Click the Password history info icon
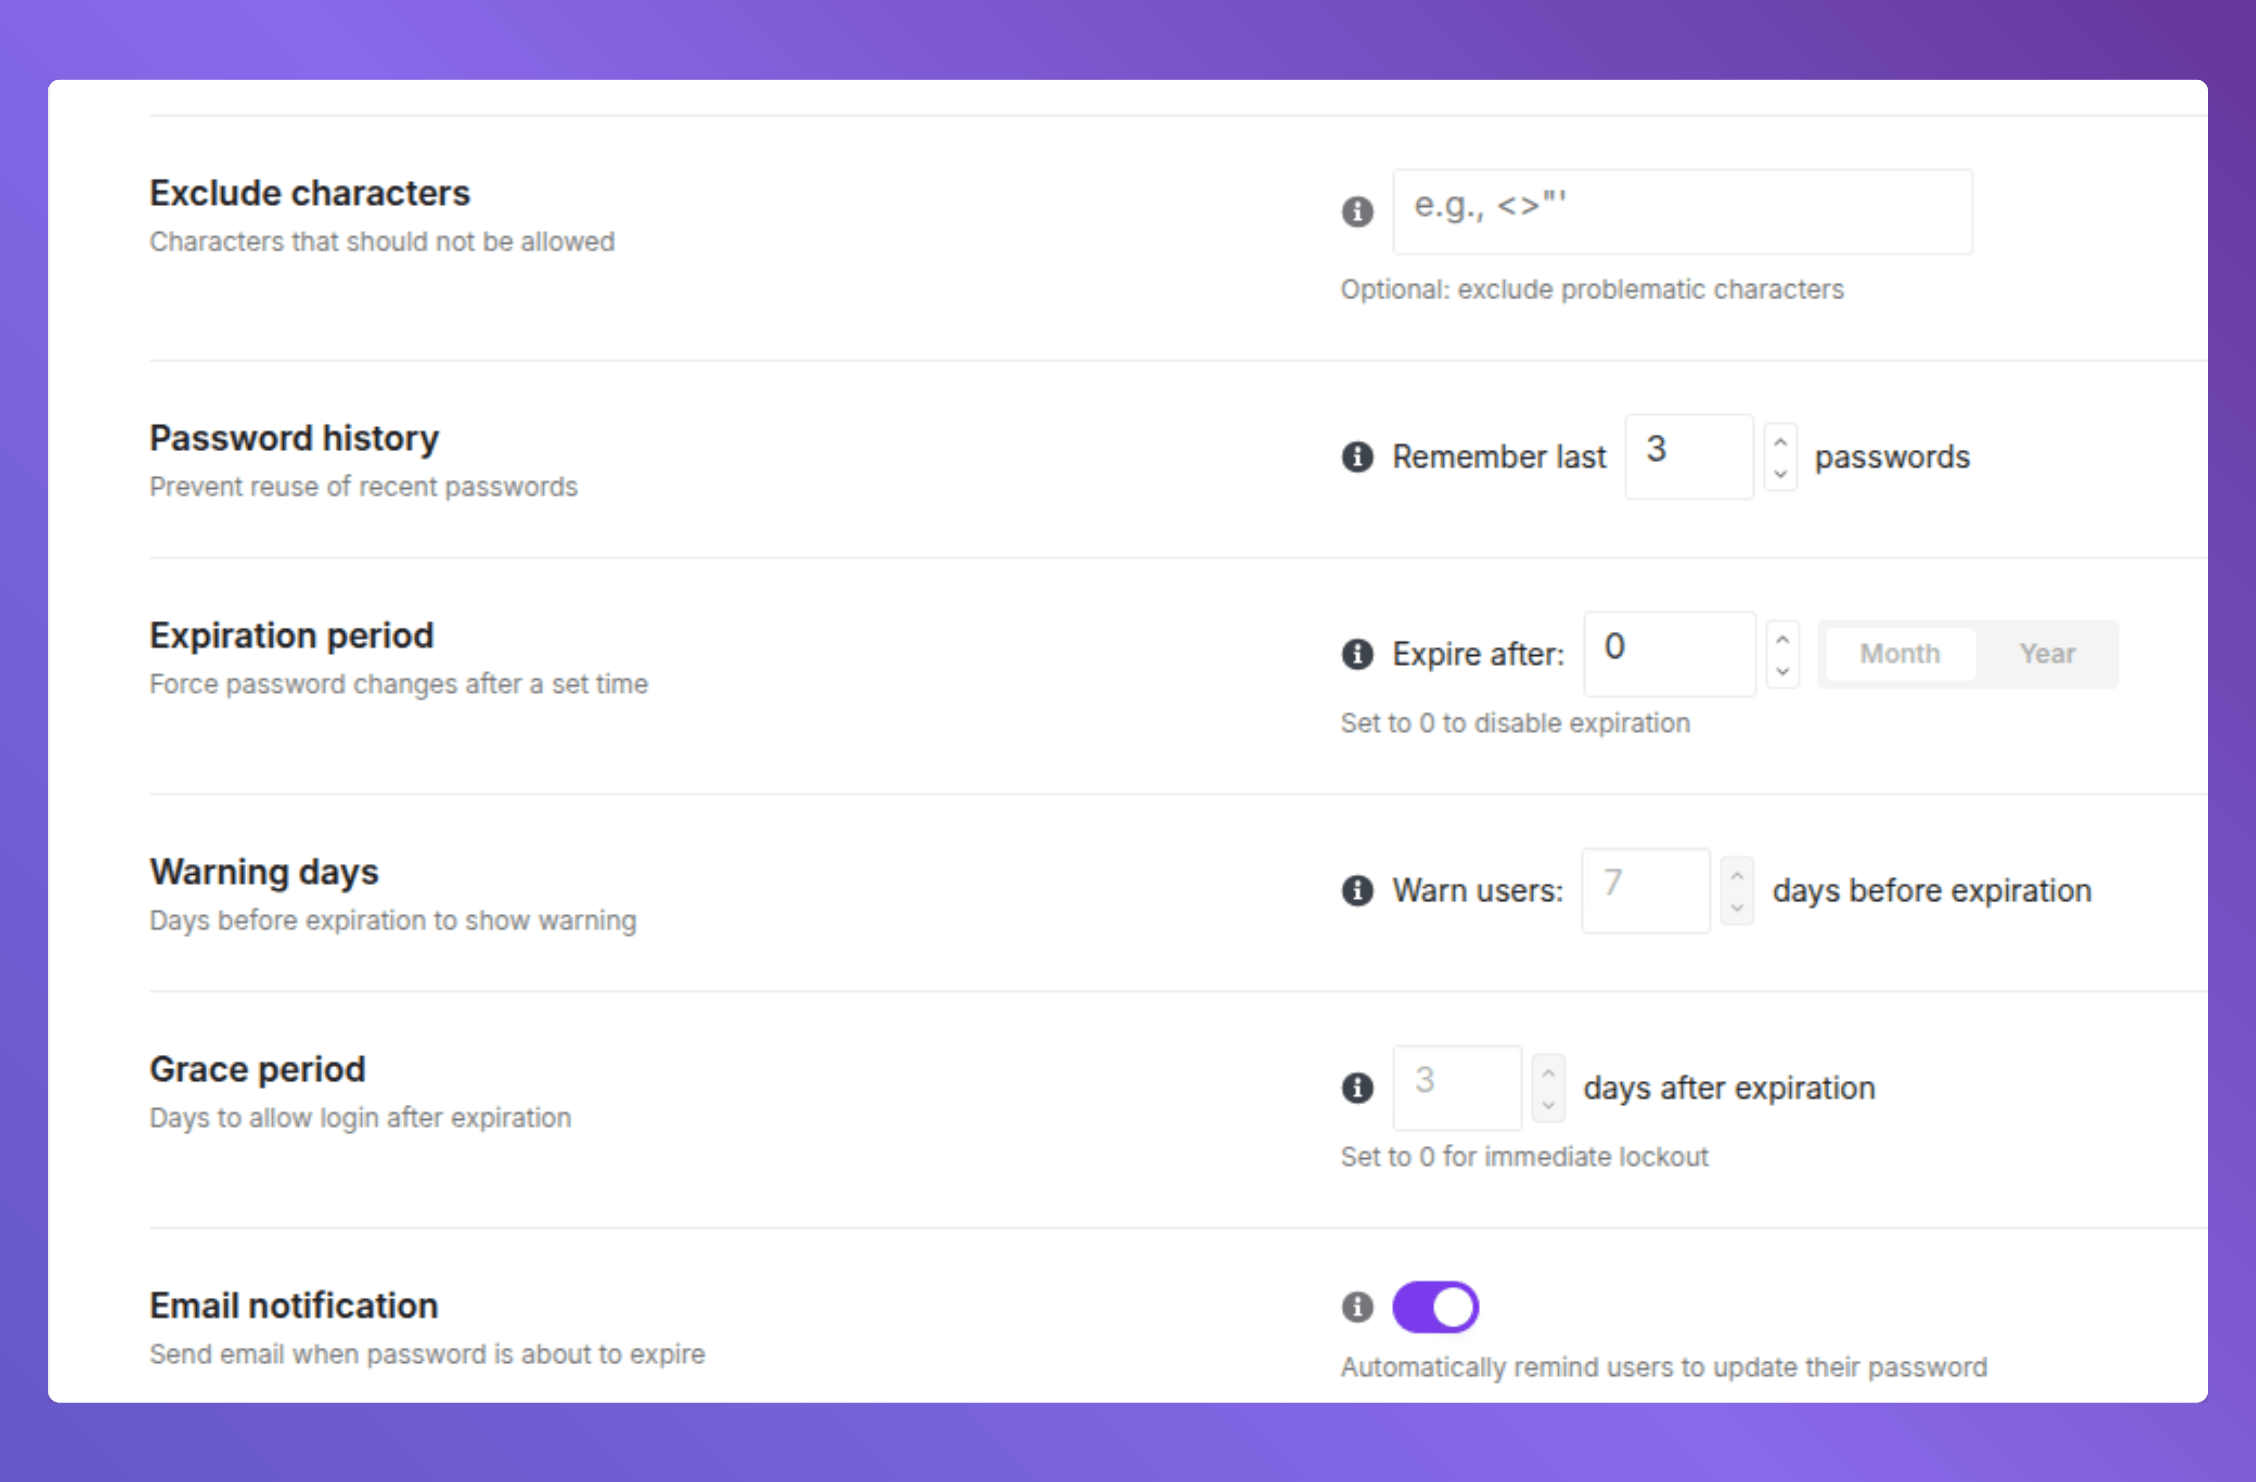2256x1482 pixels. point(1357,457)
